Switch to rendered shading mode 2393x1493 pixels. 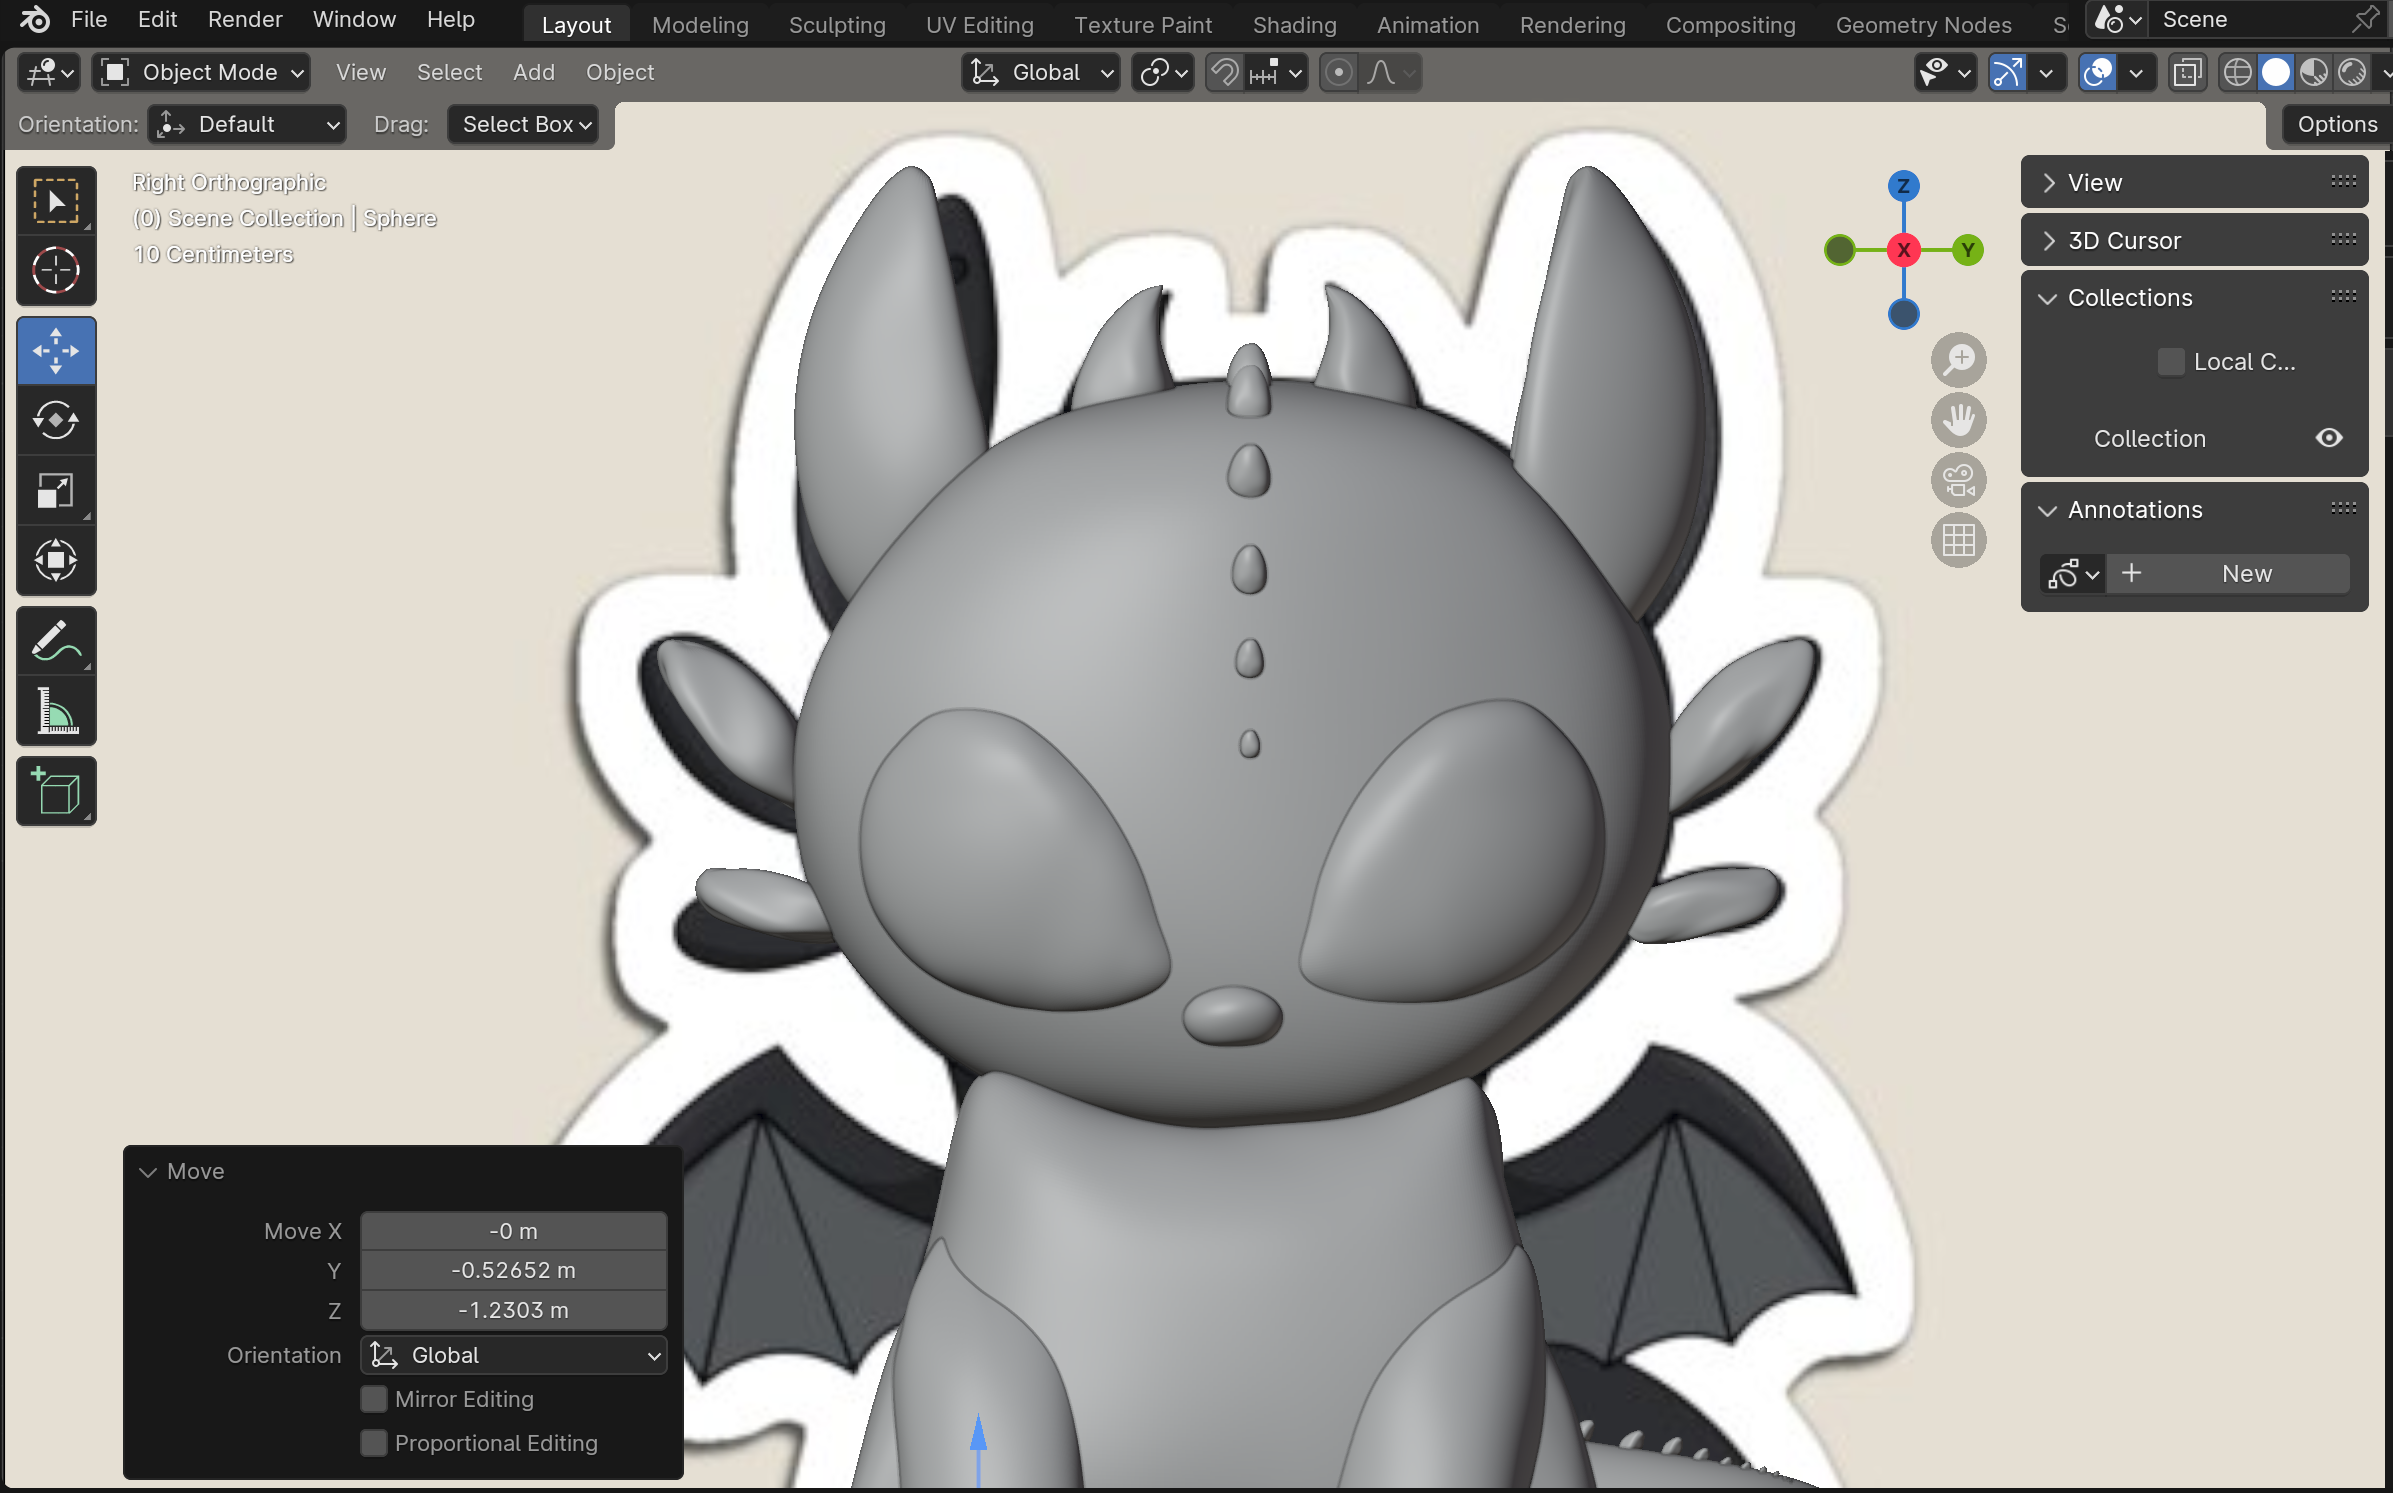coord(2352,72)
